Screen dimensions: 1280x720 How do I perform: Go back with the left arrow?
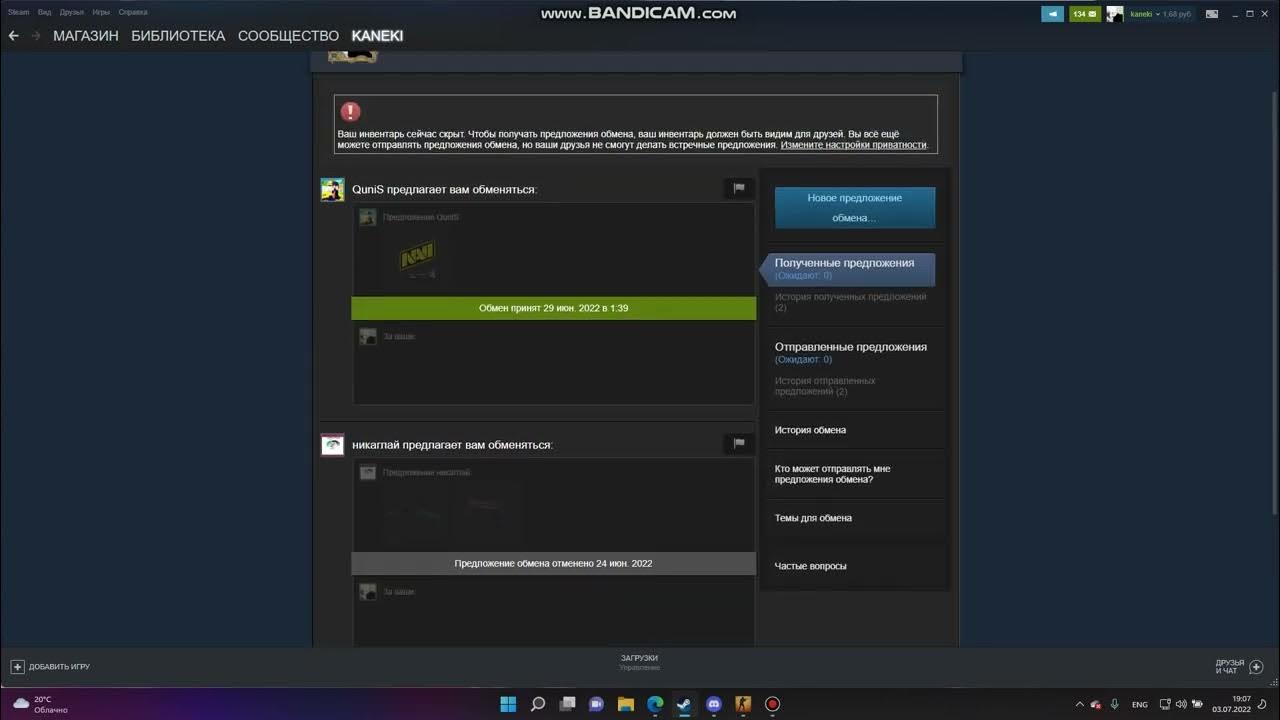(x=13, y=35)
